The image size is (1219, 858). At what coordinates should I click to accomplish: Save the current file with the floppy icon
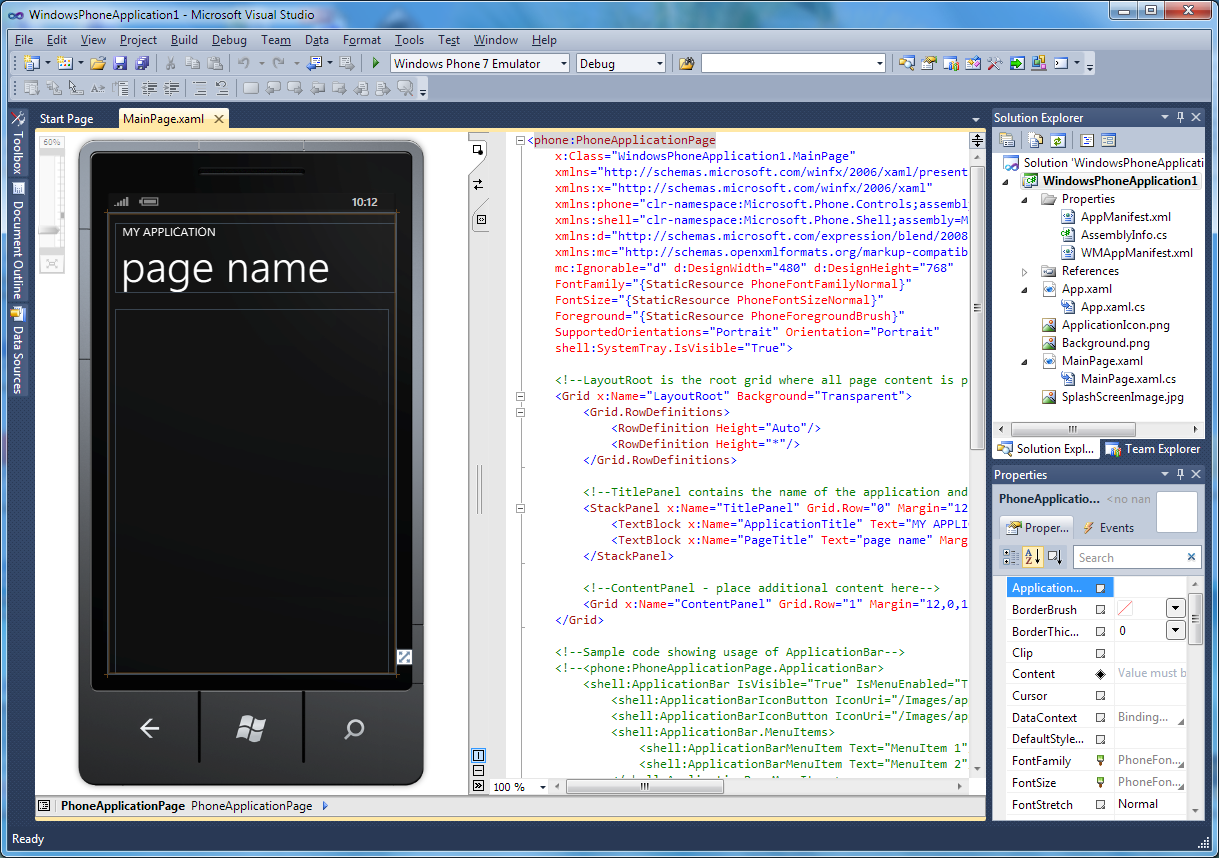click(x=121, y=63)
